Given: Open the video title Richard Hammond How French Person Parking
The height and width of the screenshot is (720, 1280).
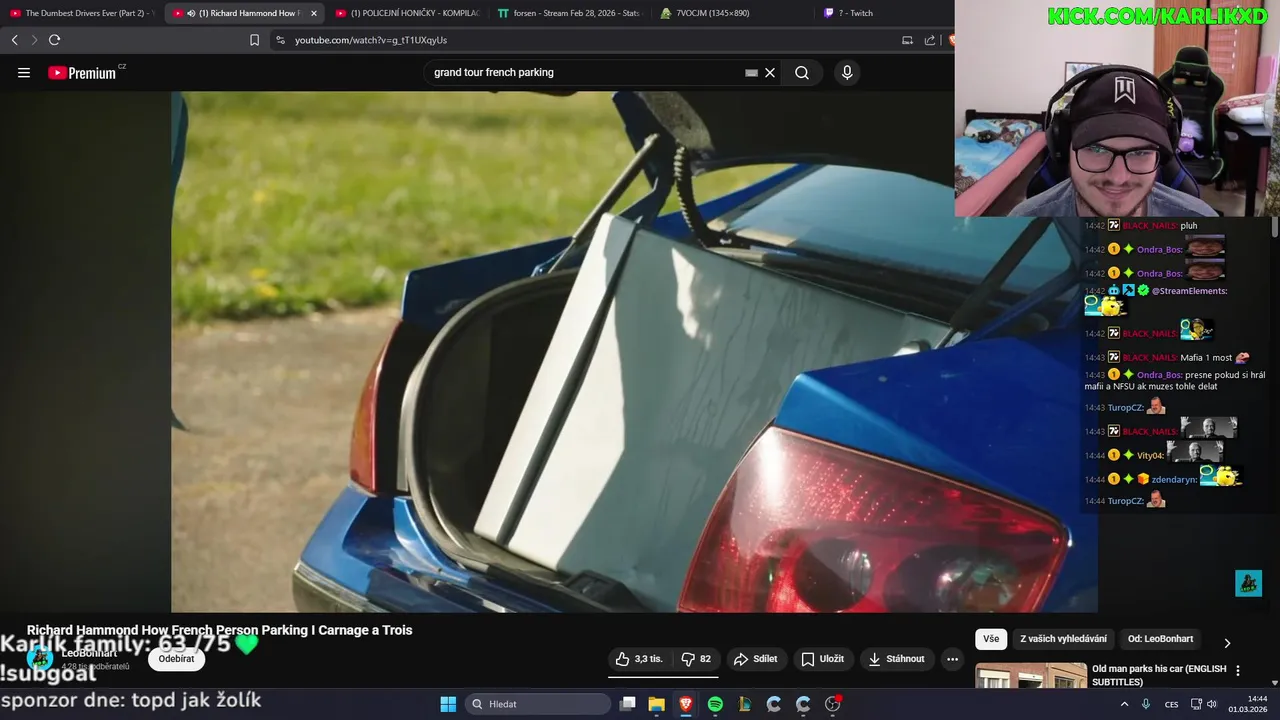Looking at the screenshot, I should 219,630.
